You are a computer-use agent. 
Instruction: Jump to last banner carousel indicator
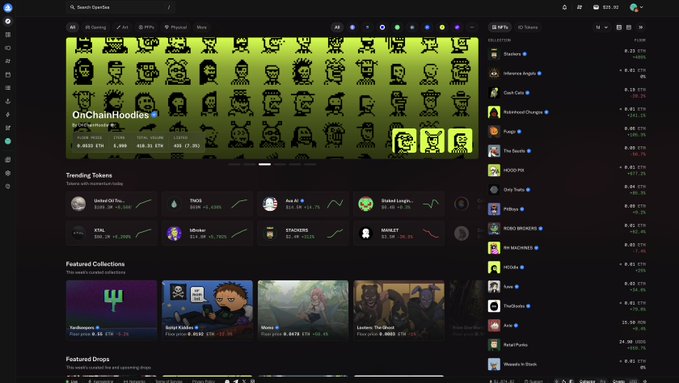310,165
